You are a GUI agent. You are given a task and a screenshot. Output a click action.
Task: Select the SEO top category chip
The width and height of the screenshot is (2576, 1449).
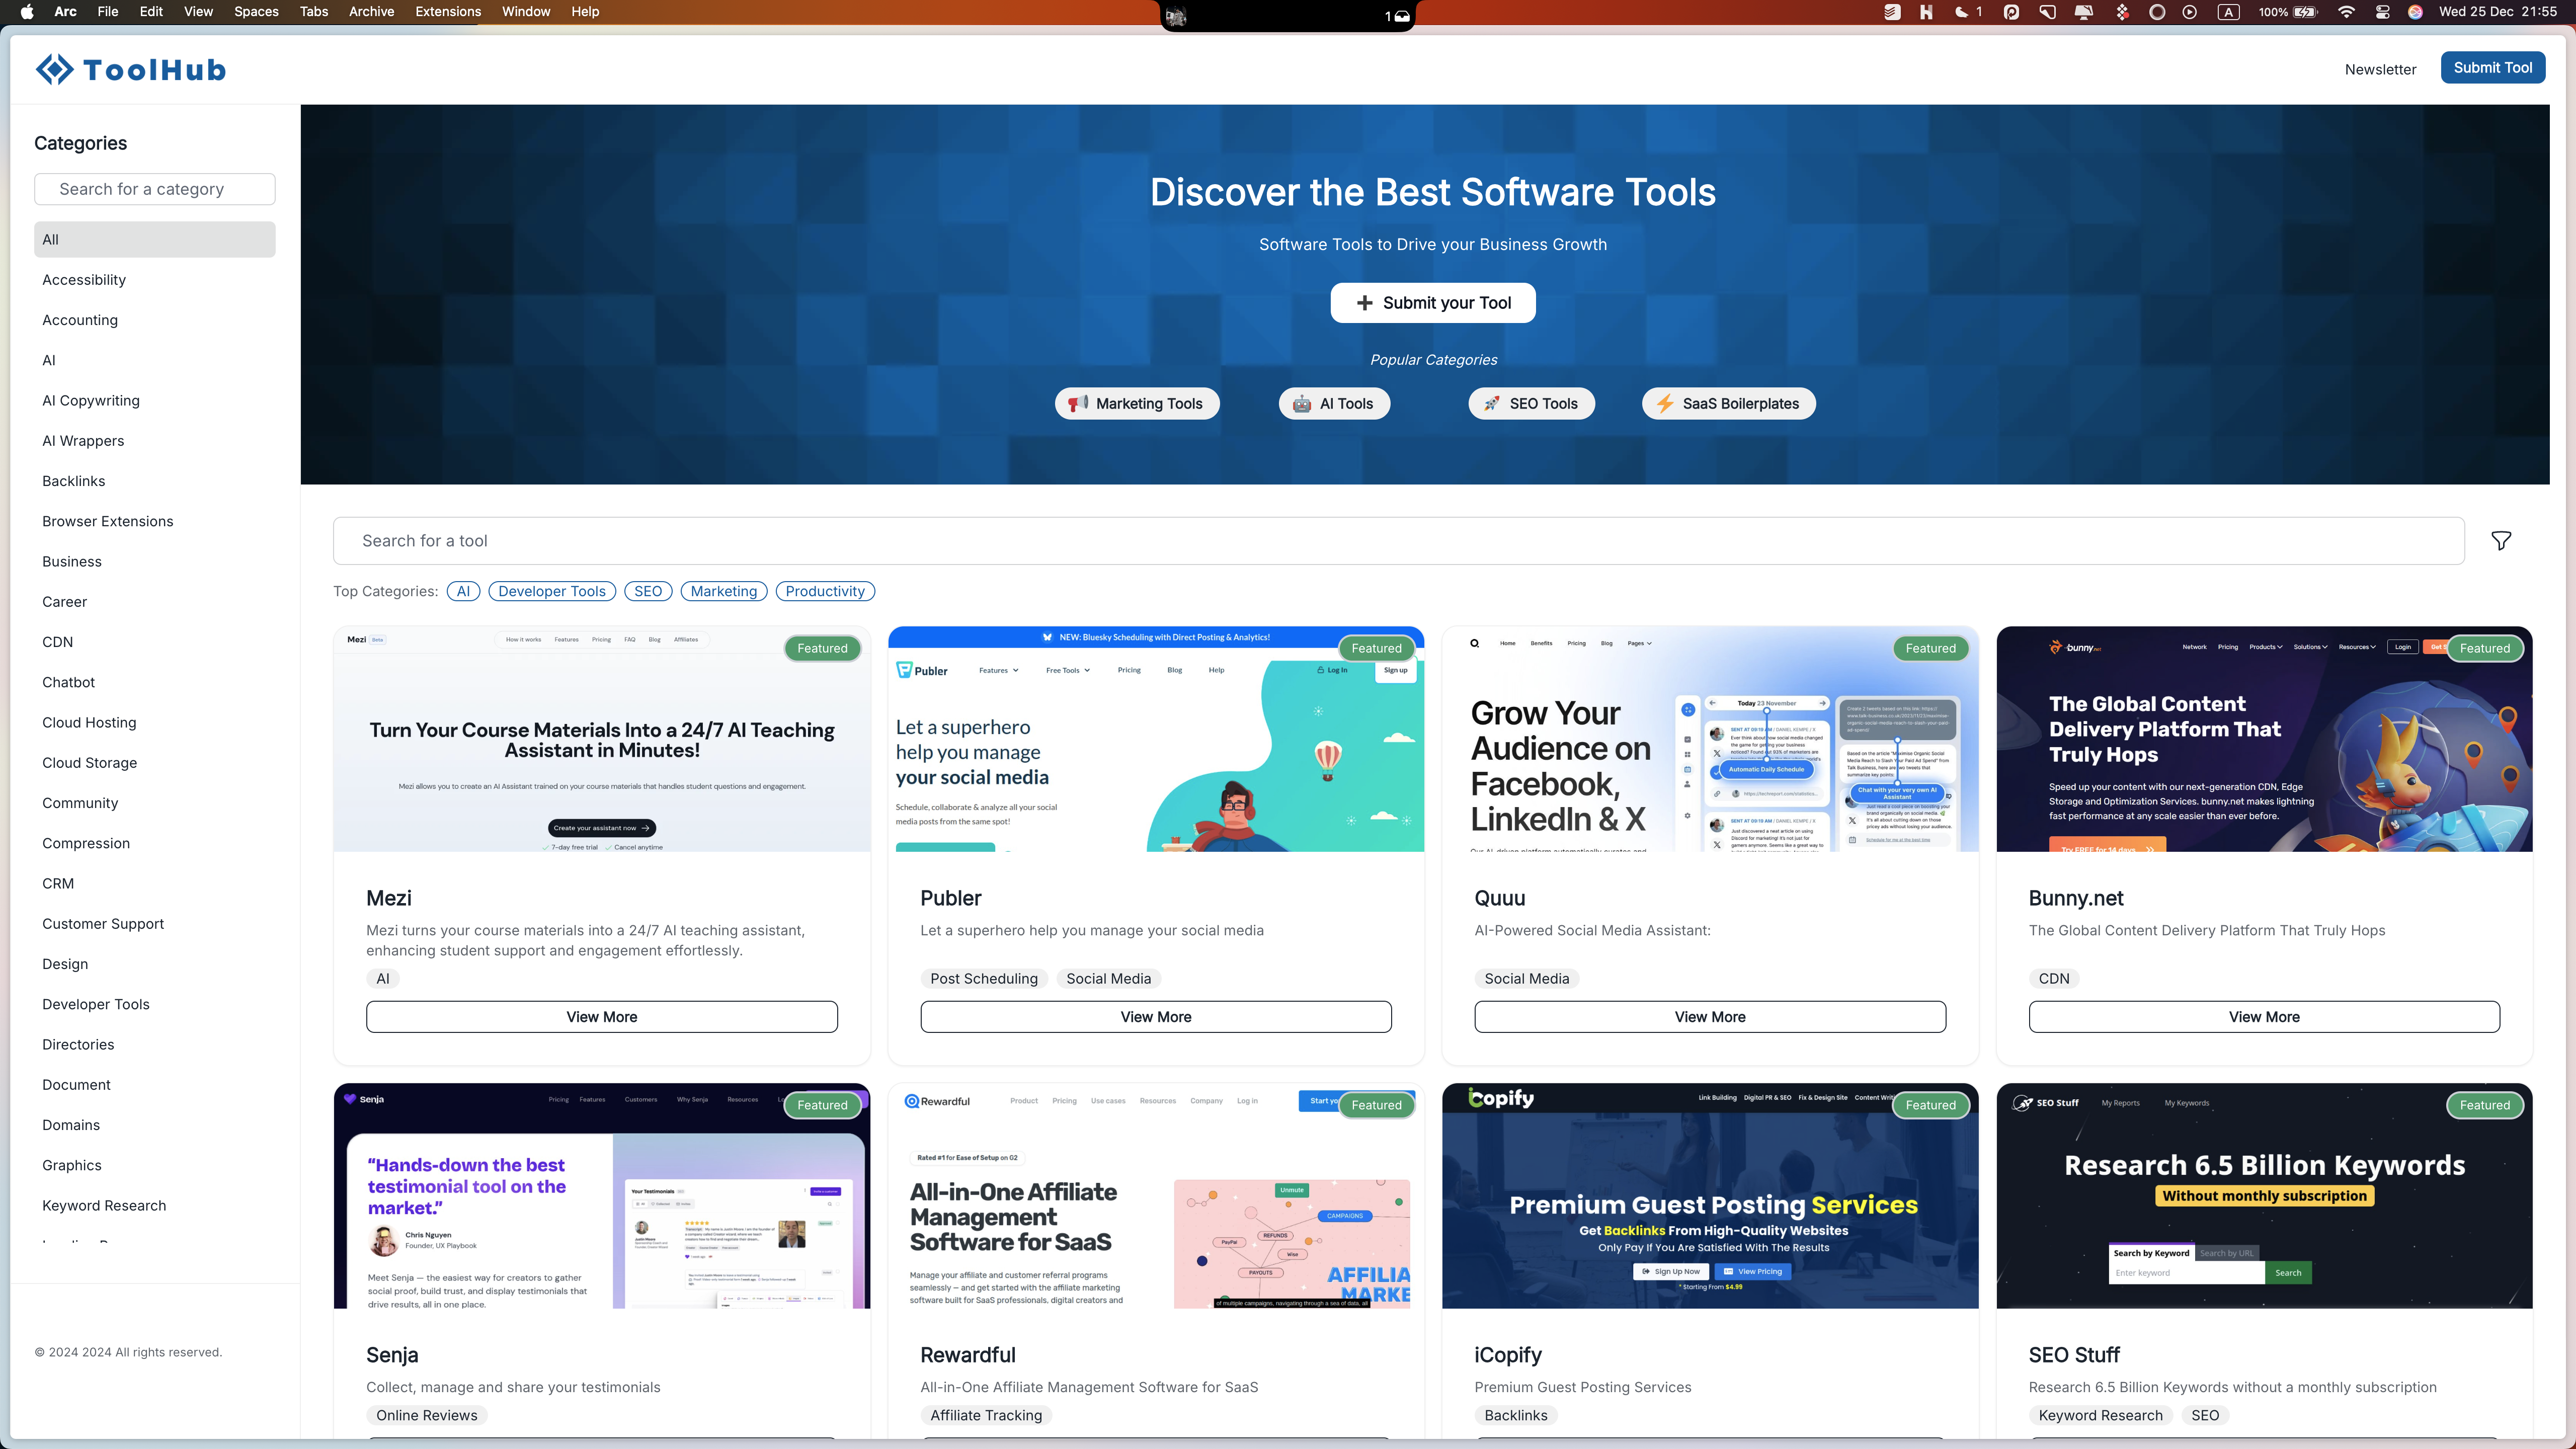point(648,591)
